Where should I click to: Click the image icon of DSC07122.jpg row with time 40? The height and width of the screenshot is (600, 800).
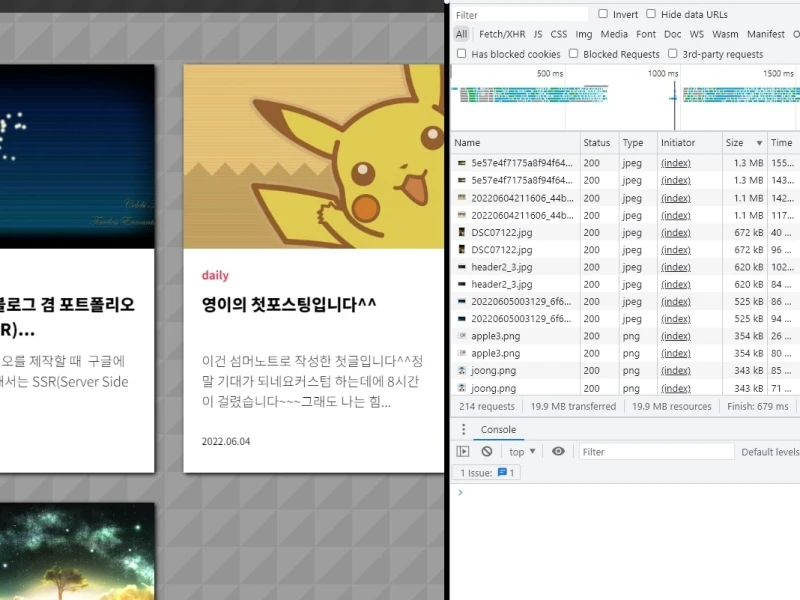462,233
